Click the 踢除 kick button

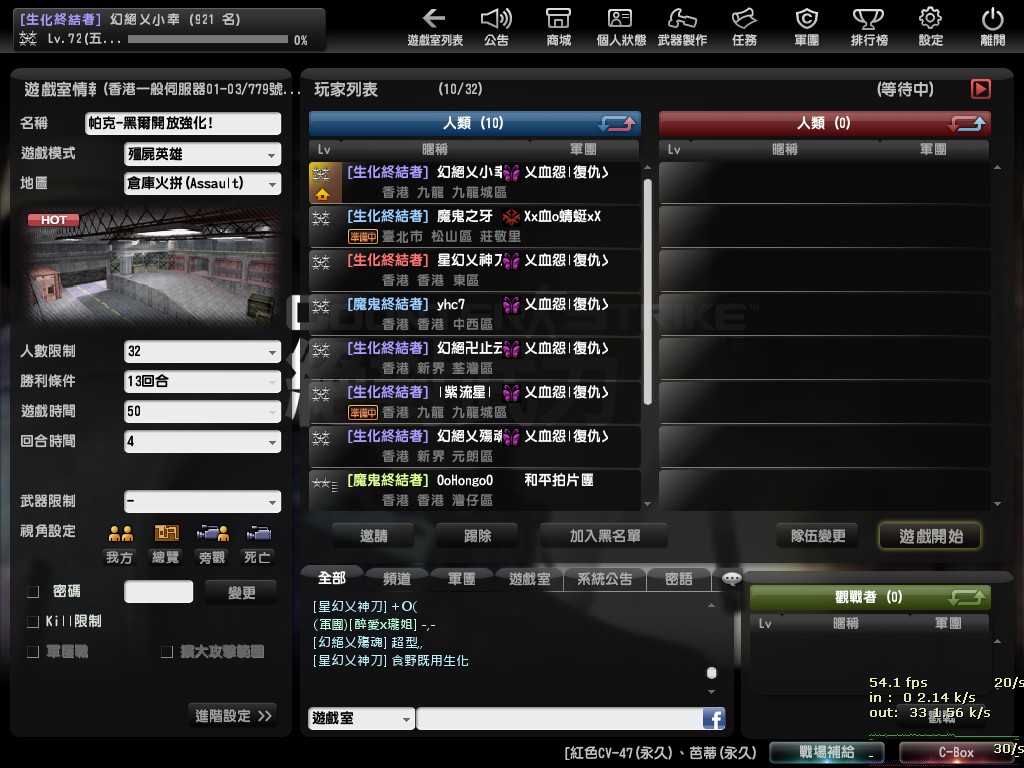click(477, 536)
